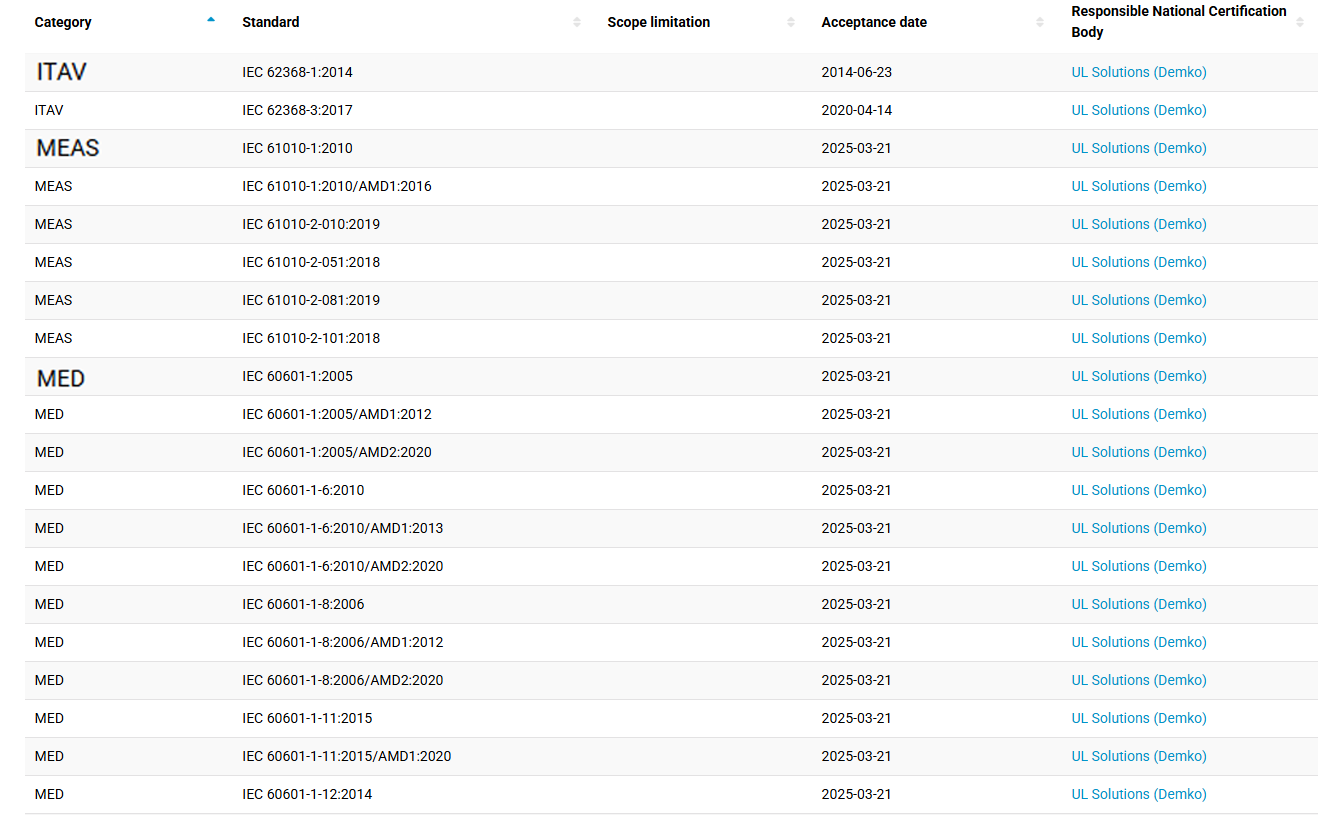Screen dimensions: 1318x815
Task: Visit UL Solutions link for IEC 60601-1-8:2006
Action: [x=1138, y=604]
